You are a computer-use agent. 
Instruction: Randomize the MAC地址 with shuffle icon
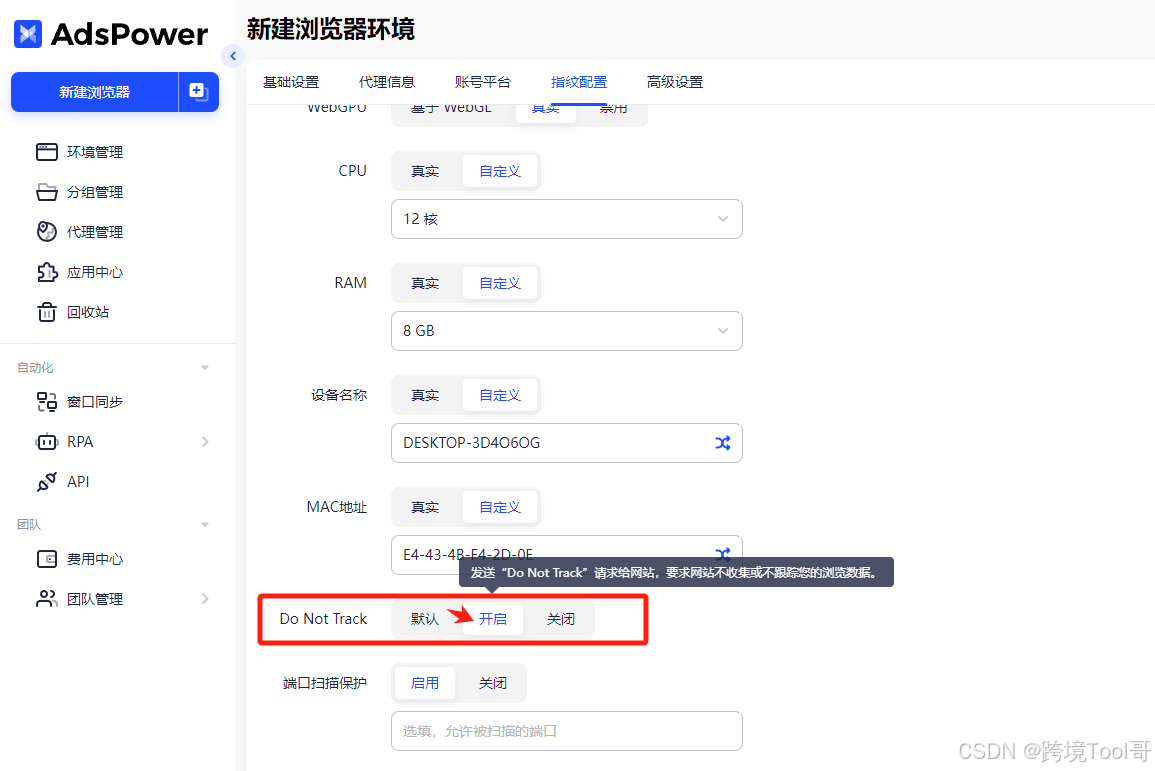[x=723, y=553]
